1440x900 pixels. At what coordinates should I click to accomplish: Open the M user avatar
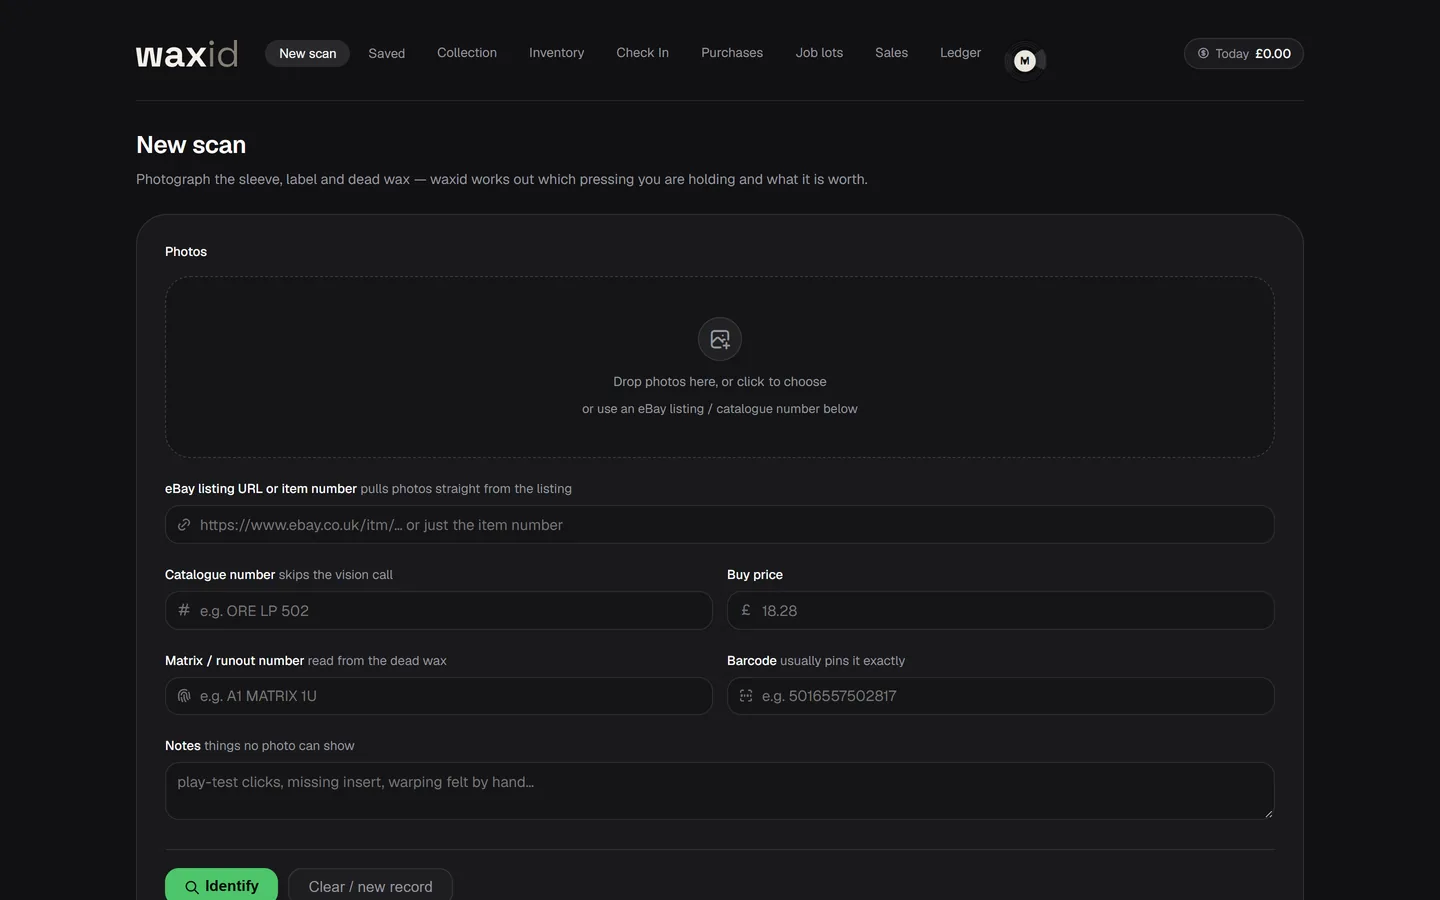coord(1024,61)
